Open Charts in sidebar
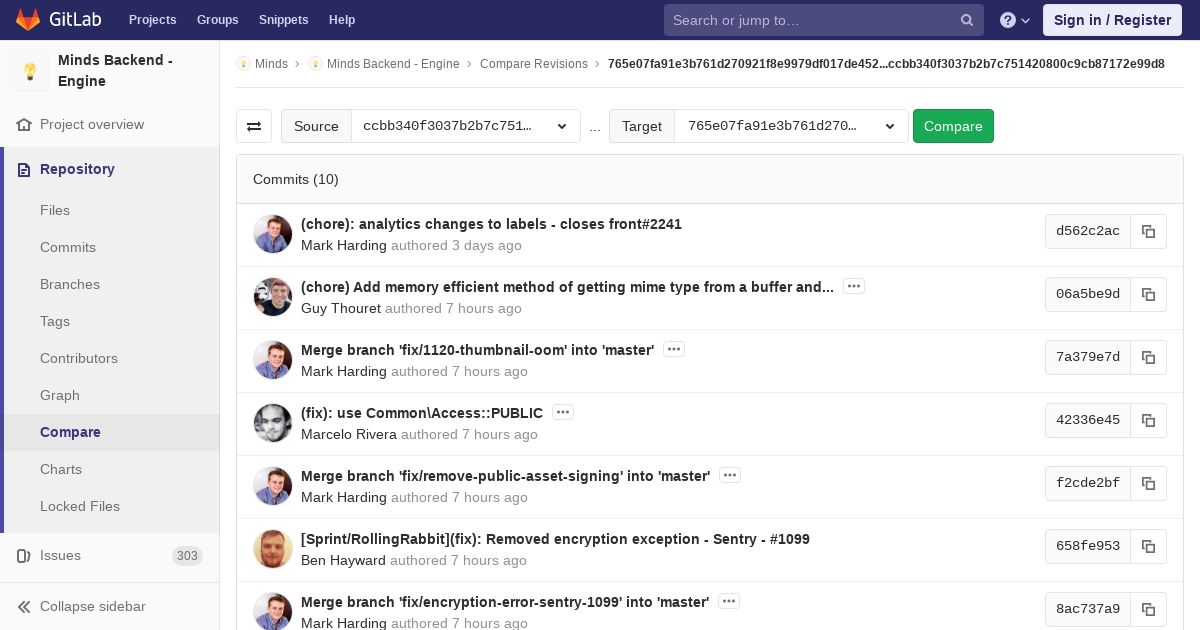 click(61, 469)
